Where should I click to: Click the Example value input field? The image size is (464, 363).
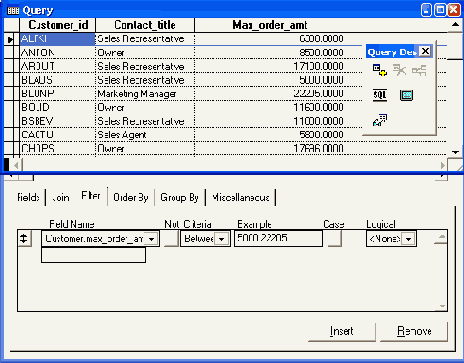pos(278,239)
